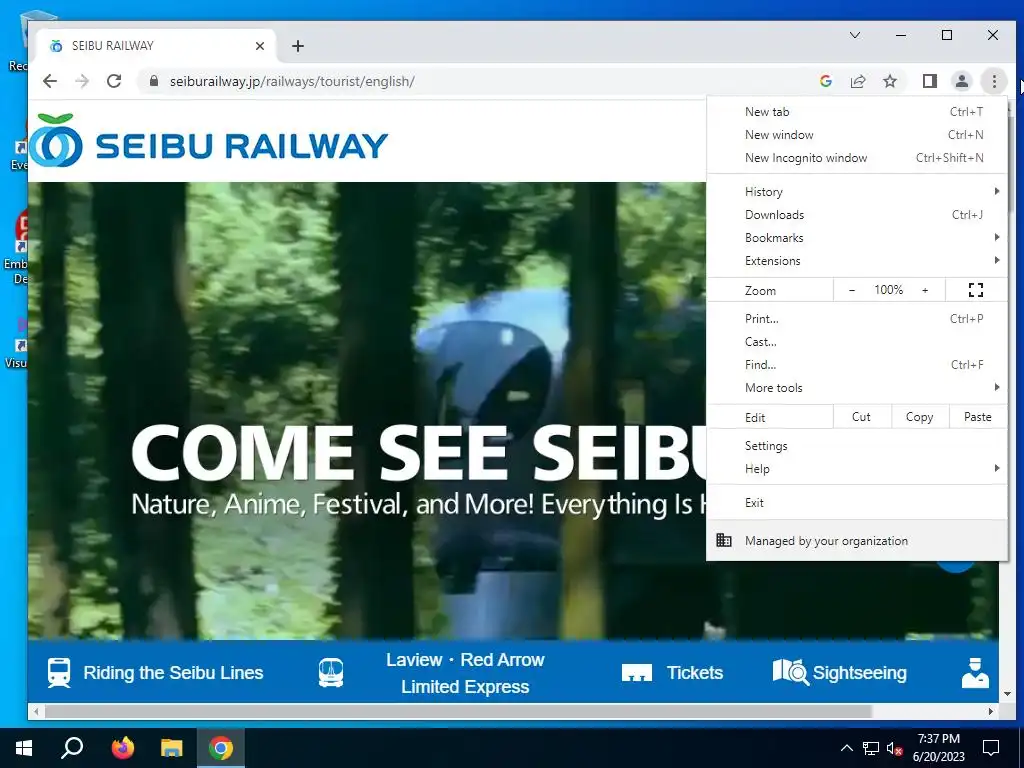The height and width of the screenshot is (768, 1024).
Task: Open Laview Red Arrow Limited Express link
Action: (465, 673)
